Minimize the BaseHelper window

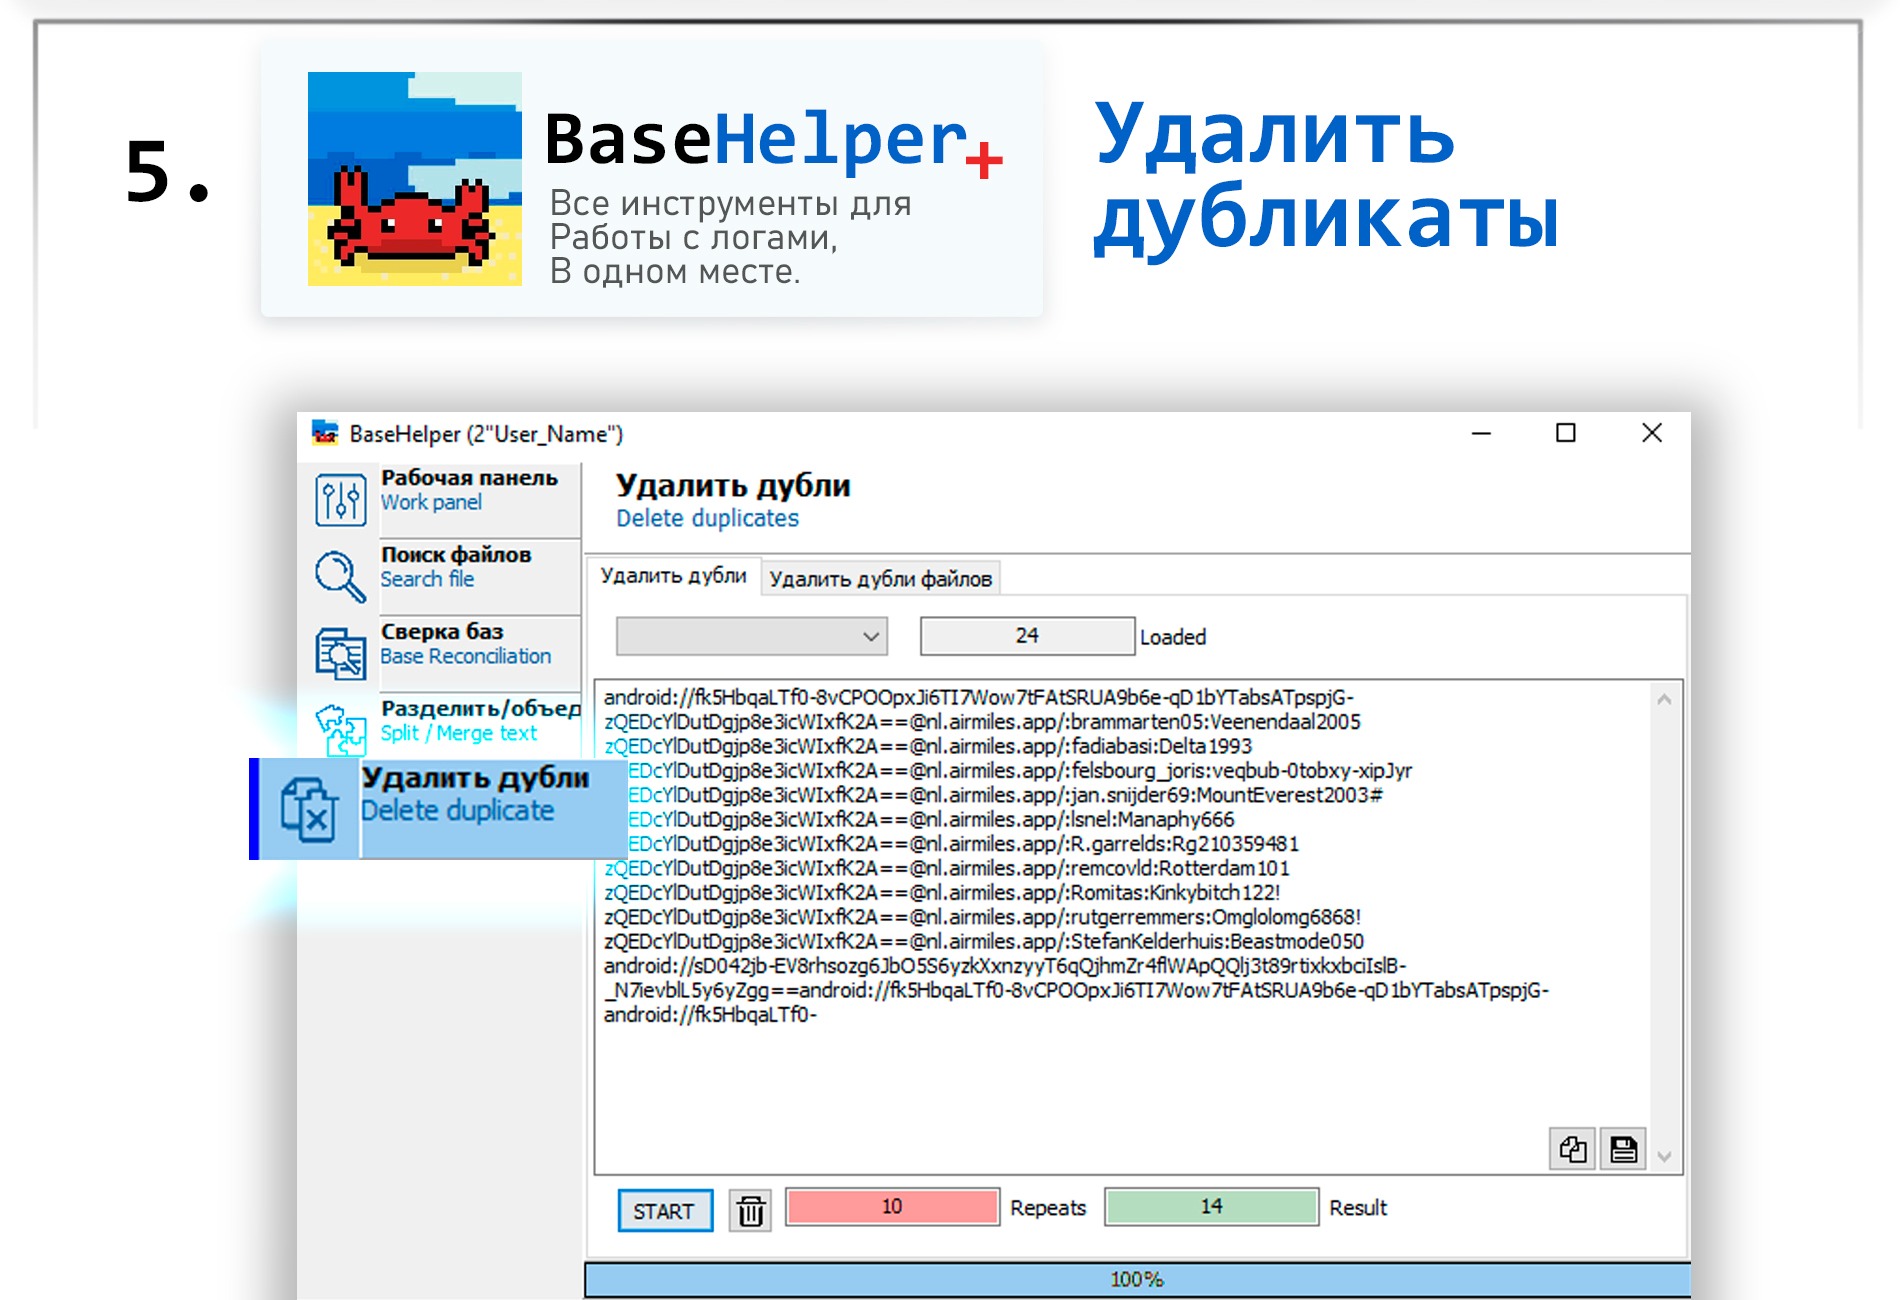tap(1481, 433)
